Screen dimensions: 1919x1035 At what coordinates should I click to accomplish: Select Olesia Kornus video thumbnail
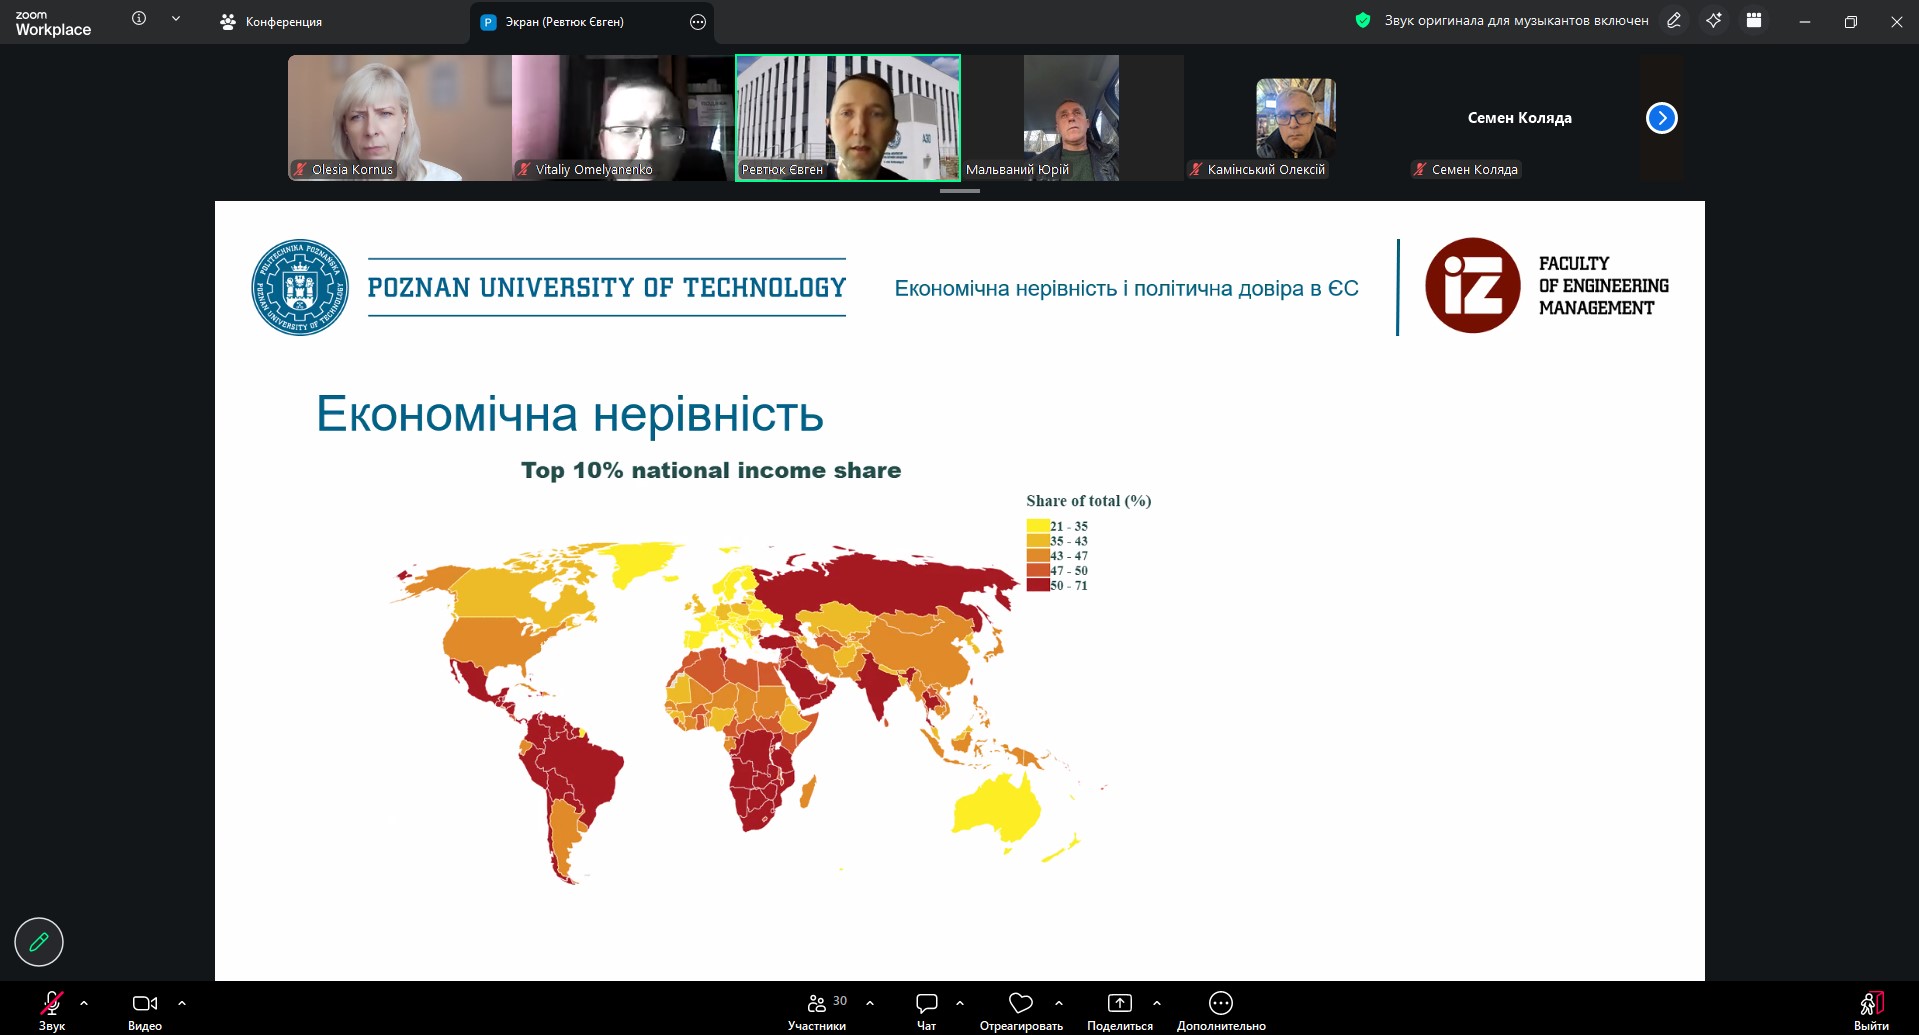(x=399, y=118)
